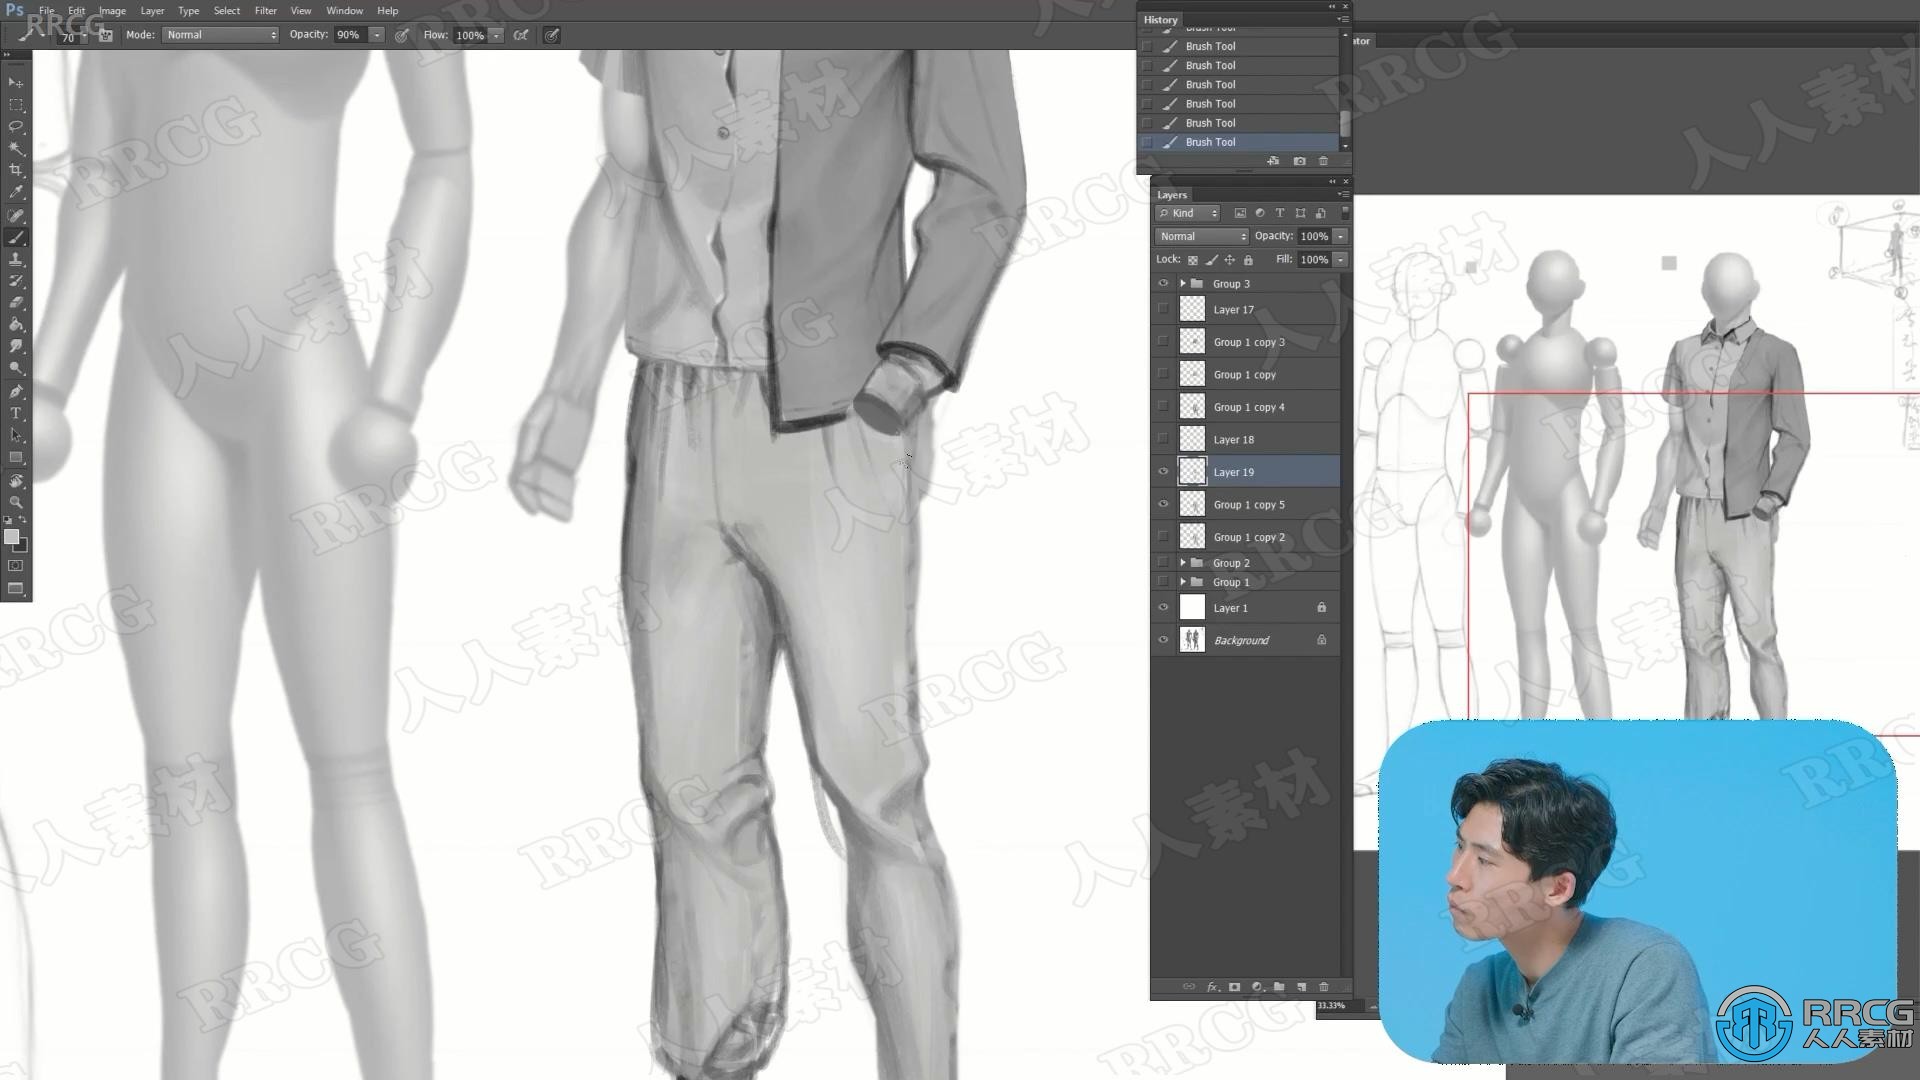Toggle visibility of Layer 19

click(x=1163, y=471)
